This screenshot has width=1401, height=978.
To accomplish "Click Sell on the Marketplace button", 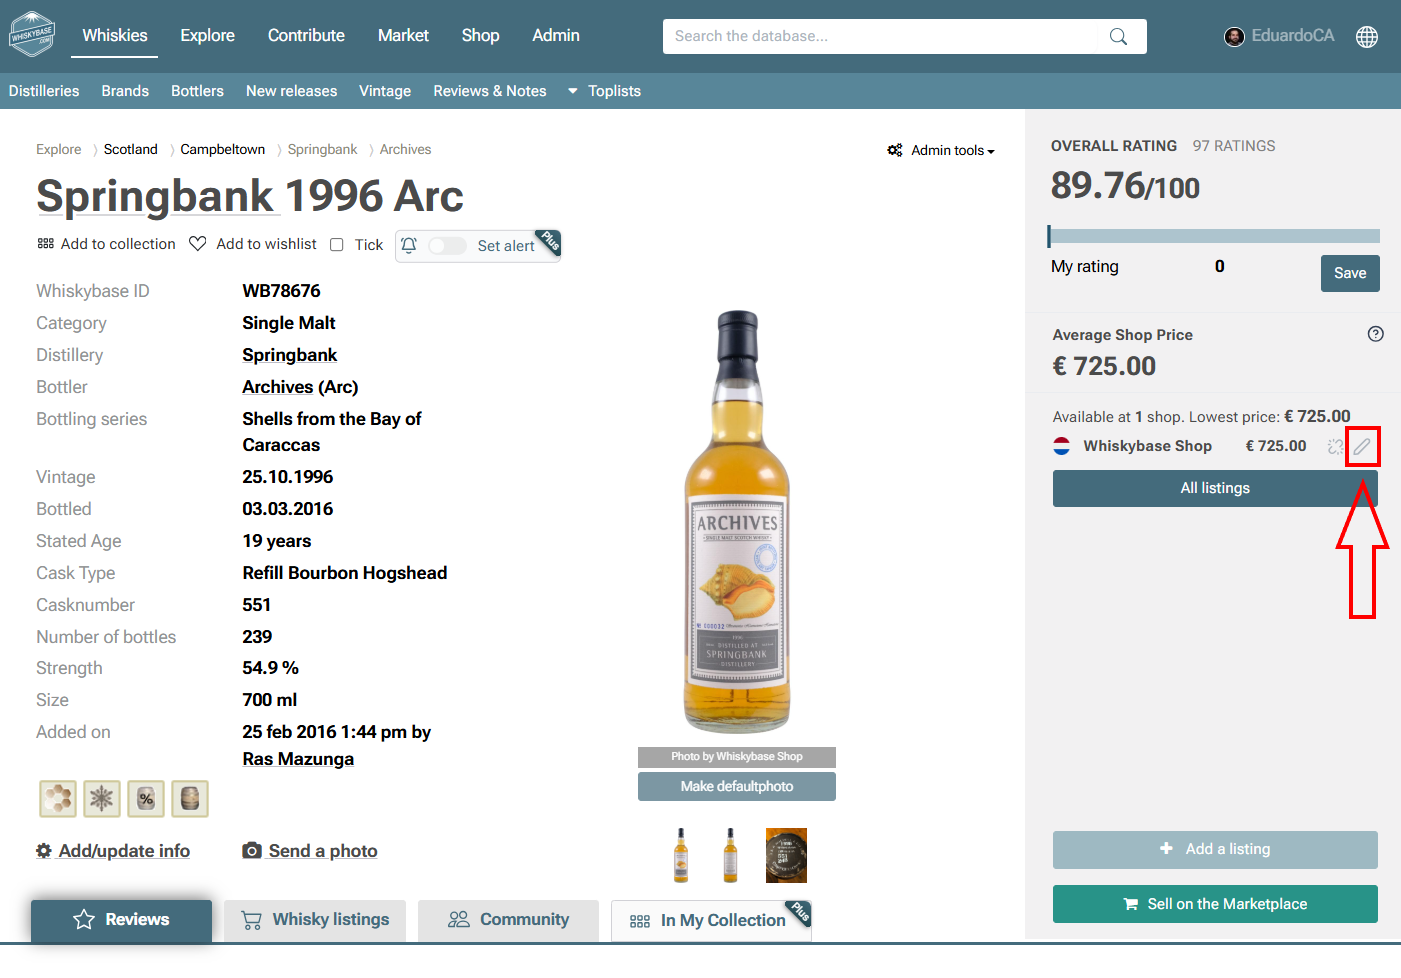I will tap(1215, 904).
